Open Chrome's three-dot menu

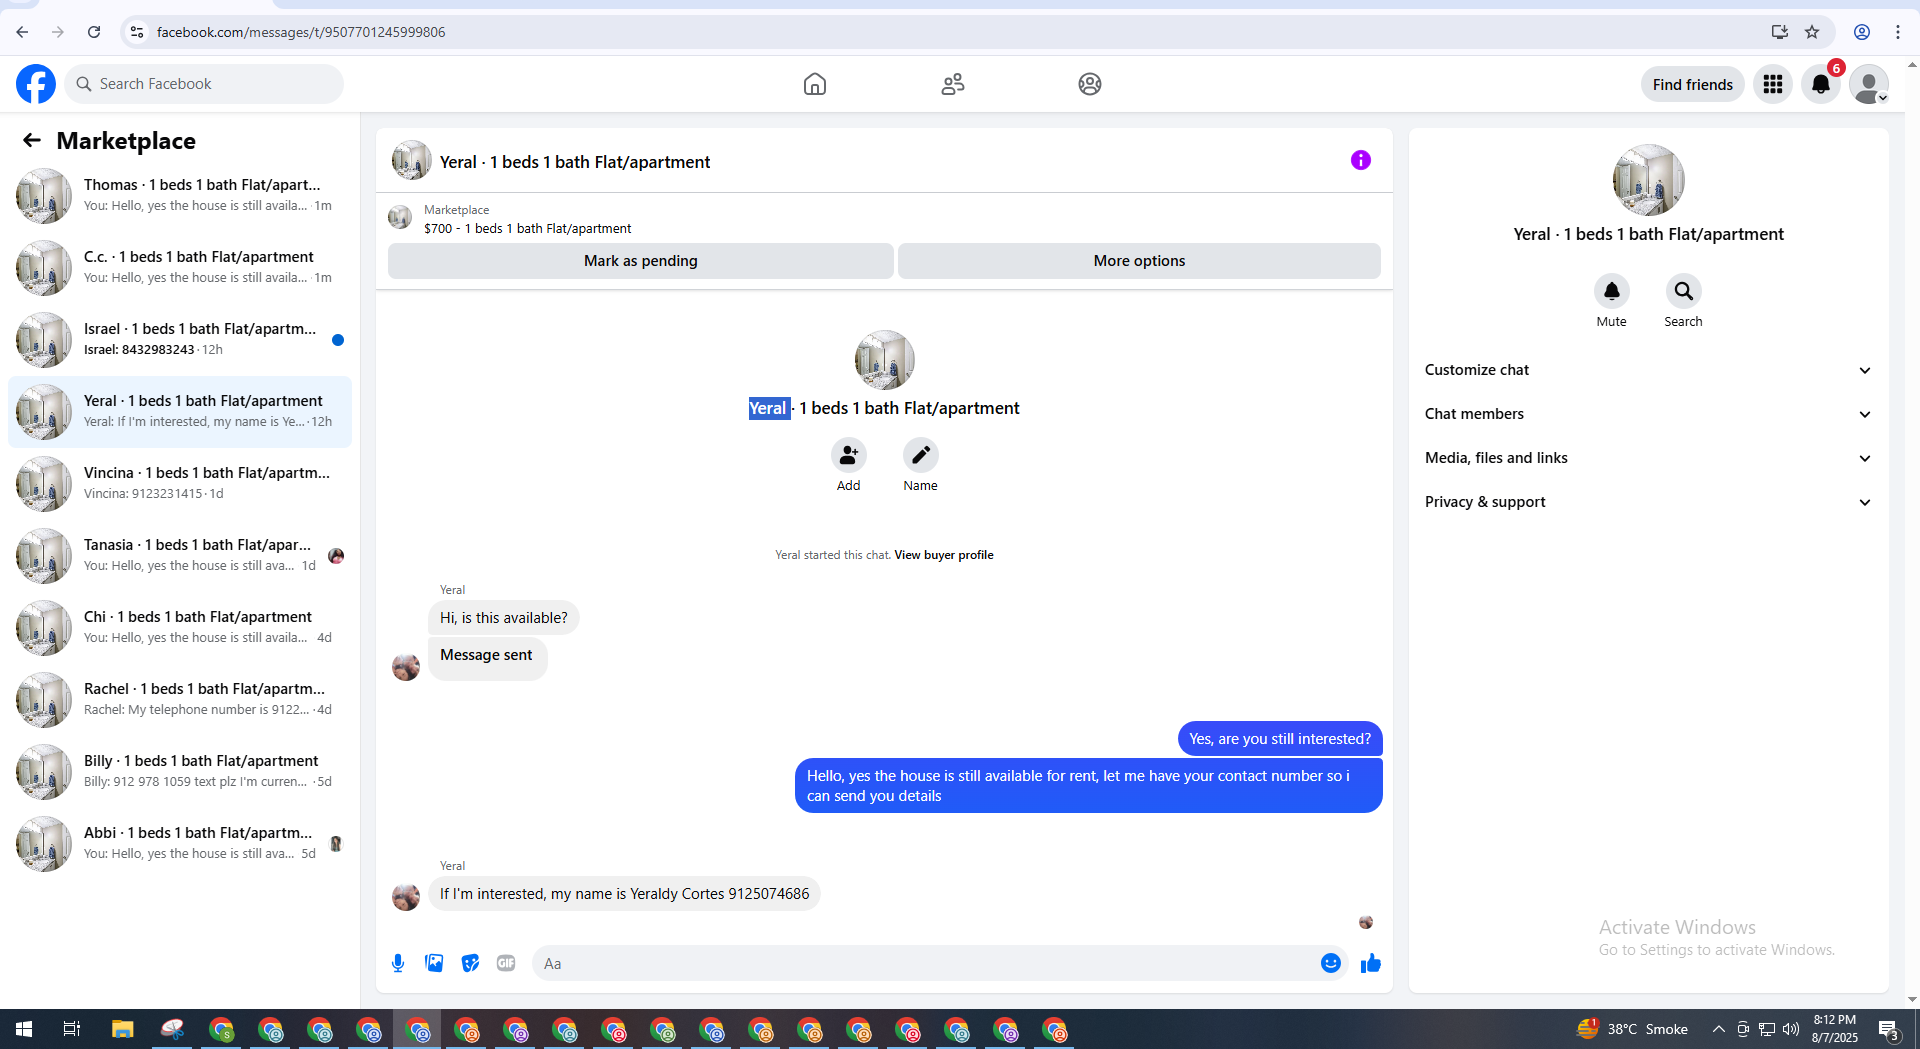[x=1898, y=32]
